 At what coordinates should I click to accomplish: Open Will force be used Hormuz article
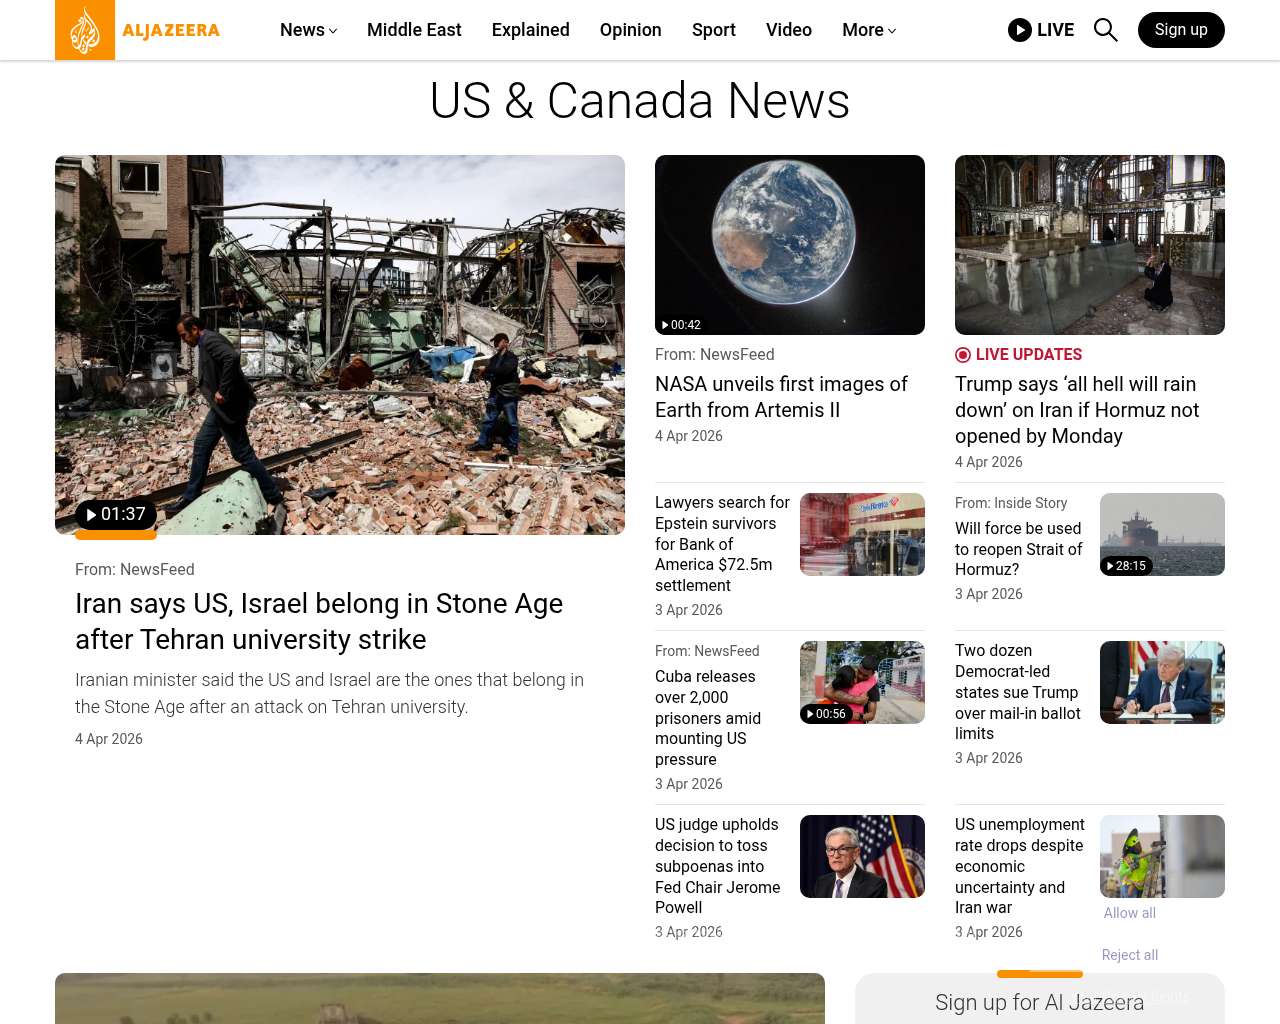(x=1018, y=549)
